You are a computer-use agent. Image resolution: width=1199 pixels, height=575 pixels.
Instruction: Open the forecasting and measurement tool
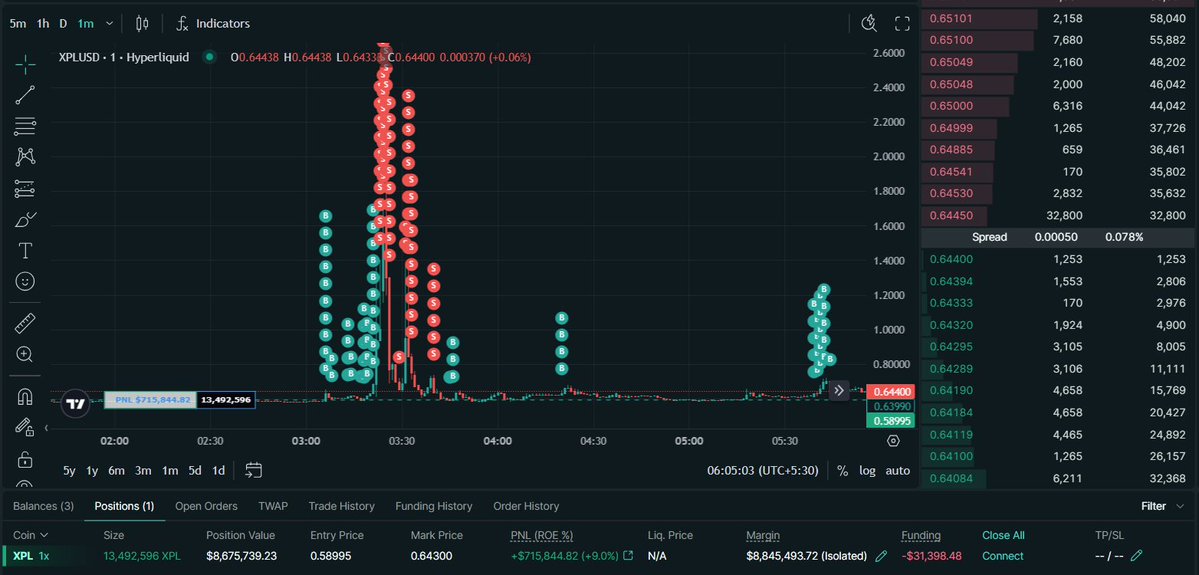(x=25, y=188)
